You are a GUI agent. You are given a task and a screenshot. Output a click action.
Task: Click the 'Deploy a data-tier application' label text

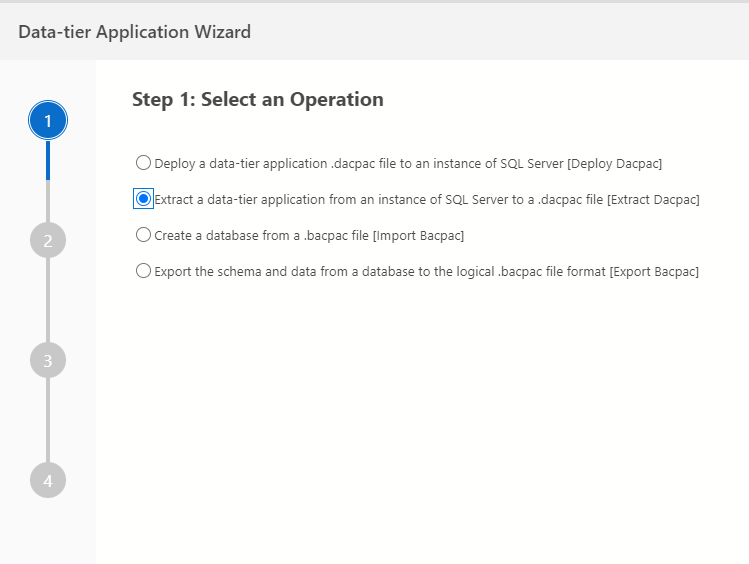click(x=408, y=163)
